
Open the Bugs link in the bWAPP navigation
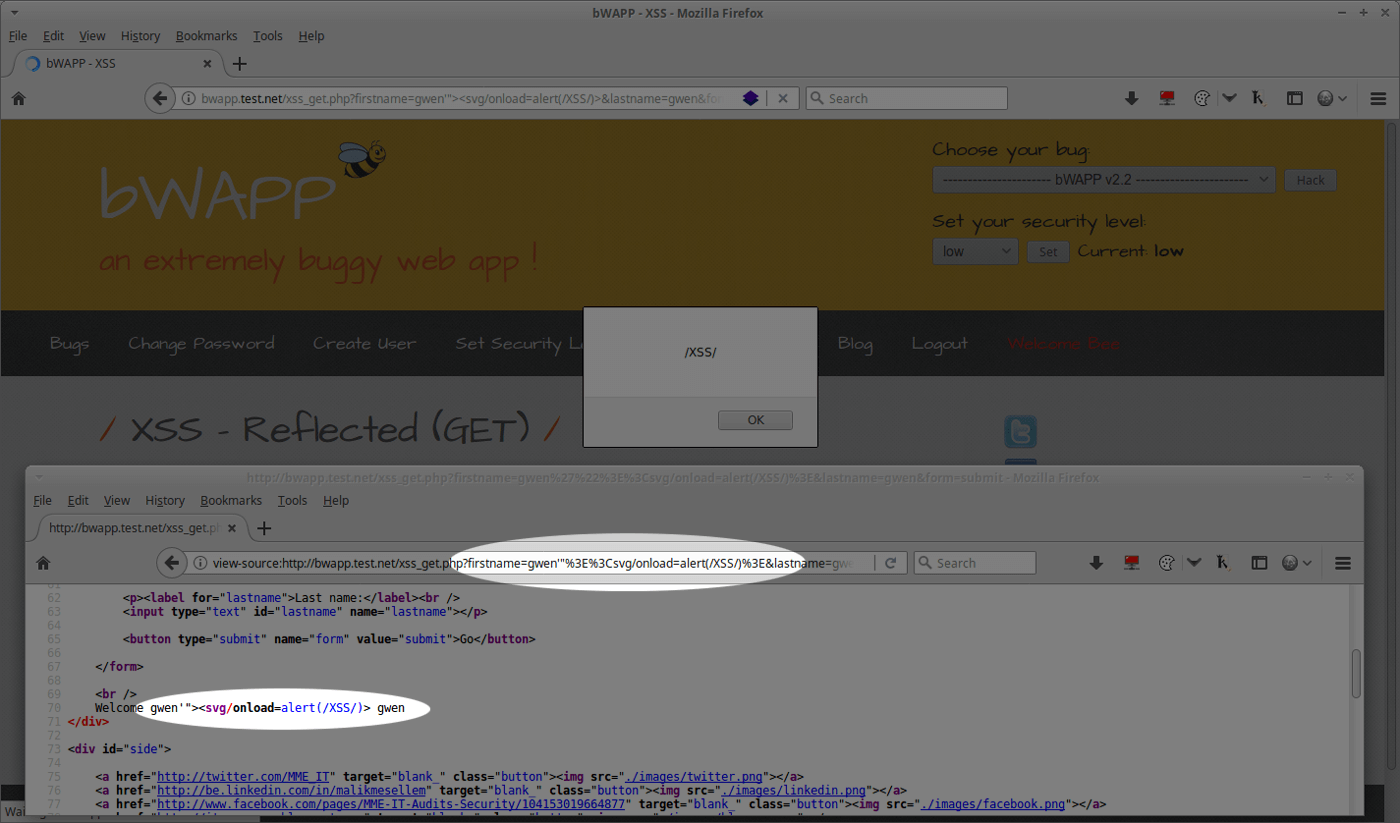(69, 343)
